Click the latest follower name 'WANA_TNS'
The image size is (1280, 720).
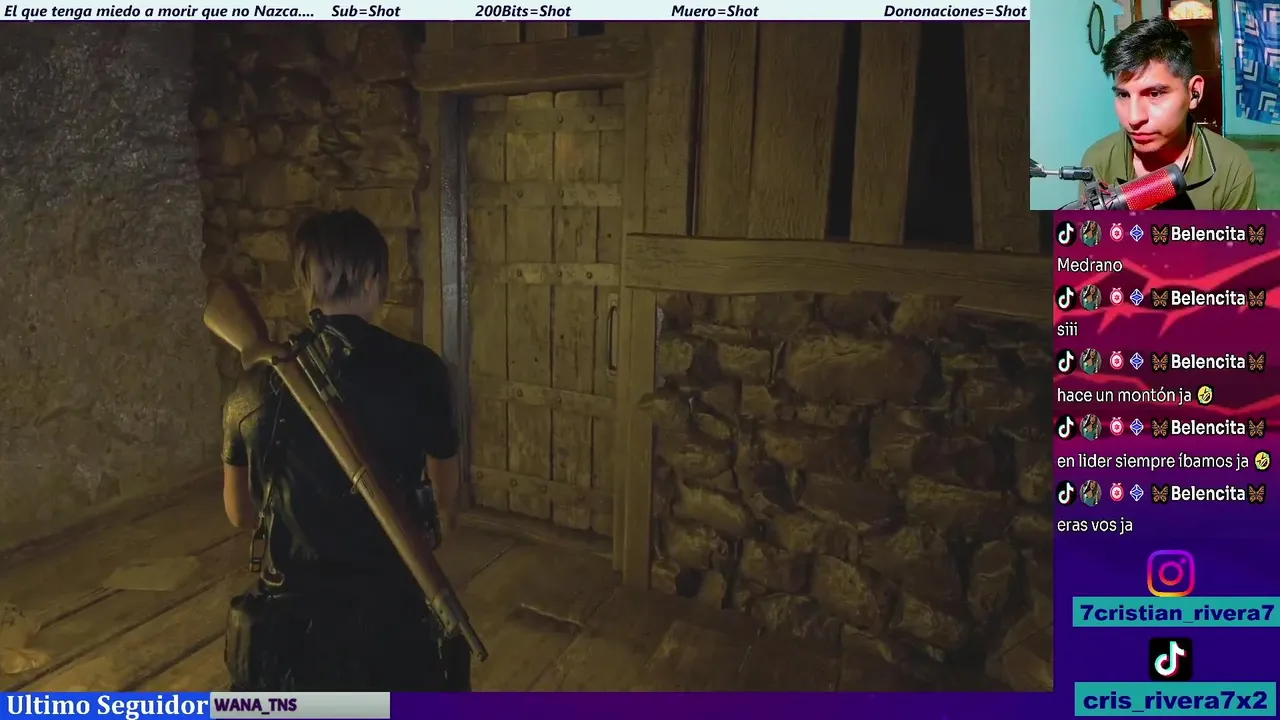pos(255,705)
